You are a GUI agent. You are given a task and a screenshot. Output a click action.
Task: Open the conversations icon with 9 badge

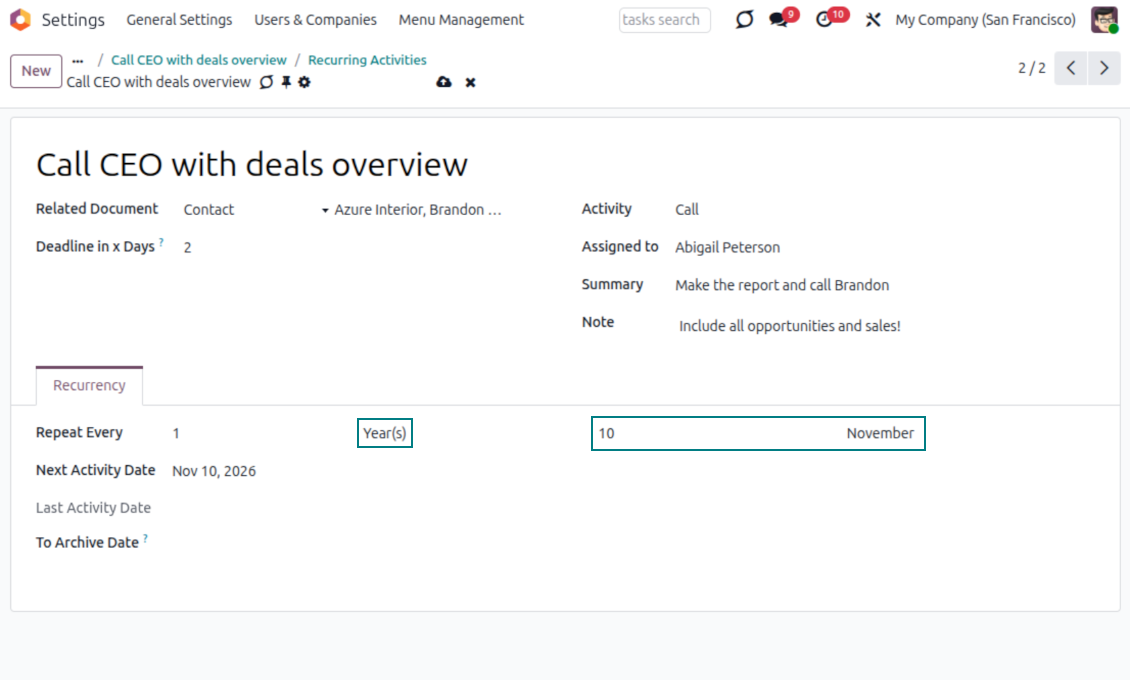point(779,20)
